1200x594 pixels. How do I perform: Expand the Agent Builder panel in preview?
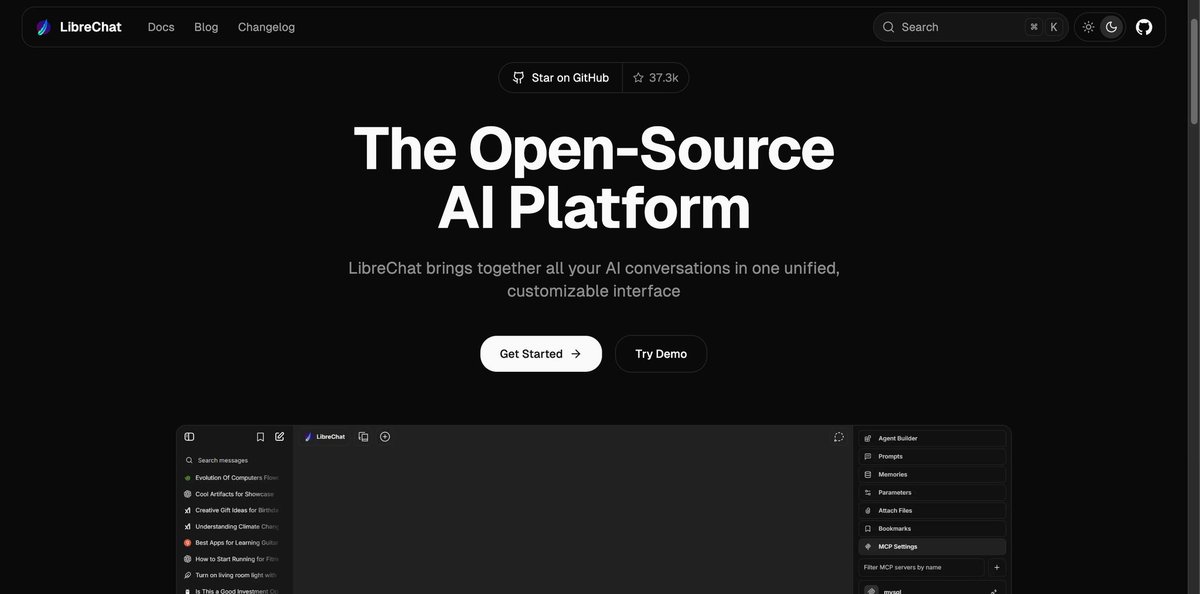932,438
